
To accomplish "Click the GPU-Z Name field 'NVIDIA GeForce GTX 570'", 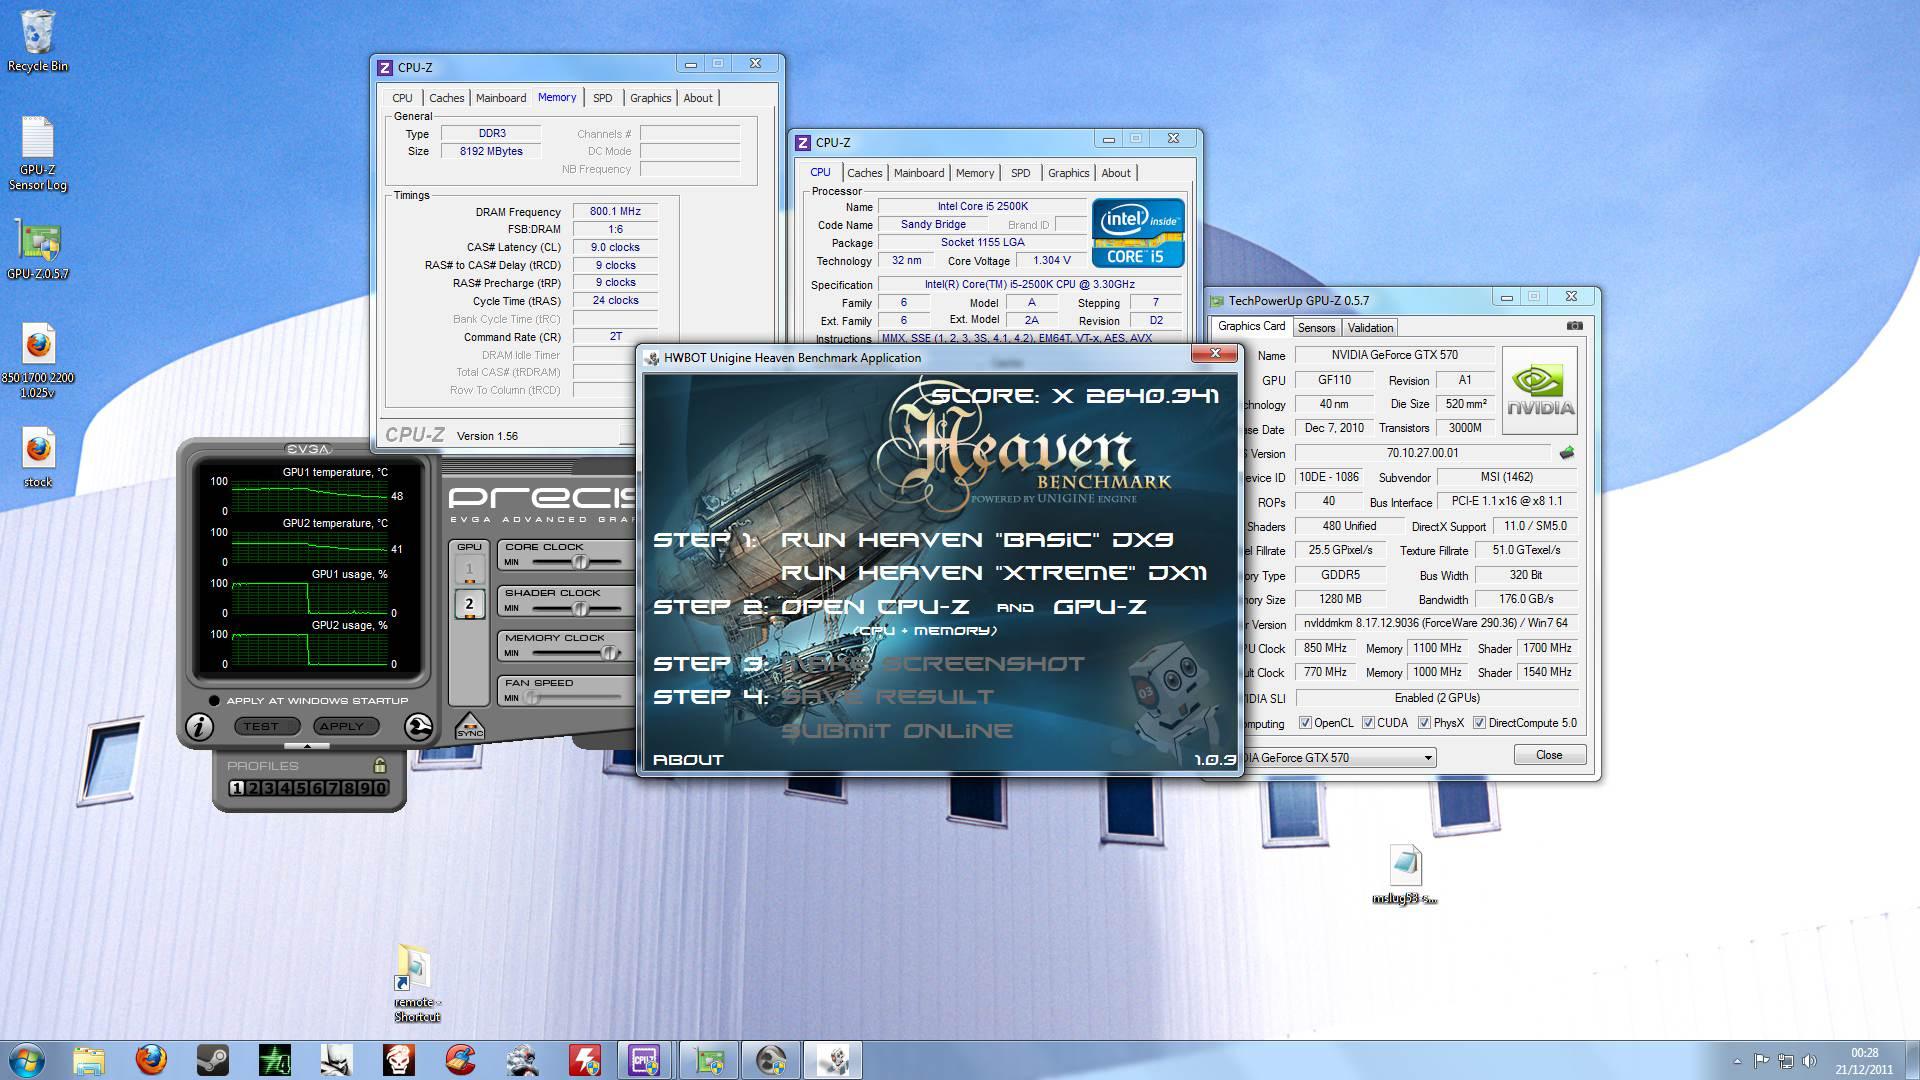I will pos(1394,355).
